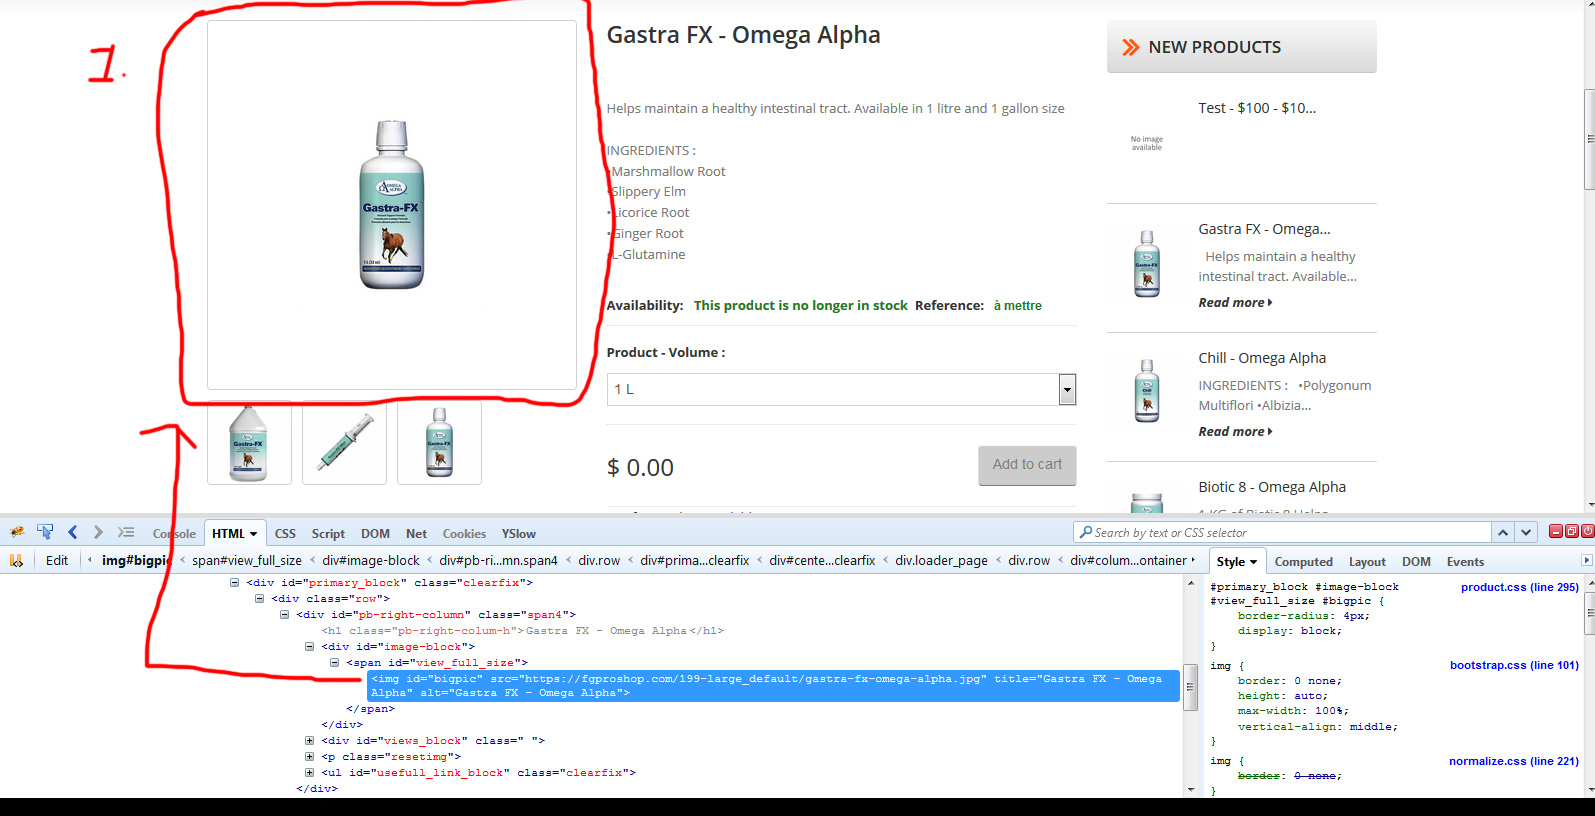This screenshot has height=816, width=1595.
Task: Click the webpage vertical scrollbar thumb
Action: [1589, 139]
